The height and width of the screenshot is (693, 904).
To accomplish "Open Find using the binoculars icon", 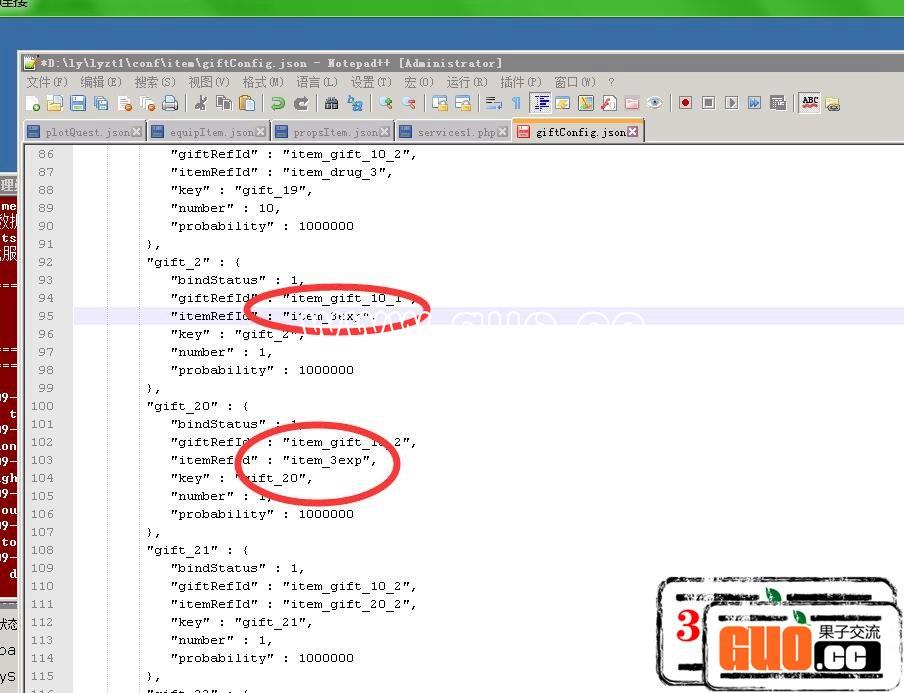I will (x=331, y=103).
